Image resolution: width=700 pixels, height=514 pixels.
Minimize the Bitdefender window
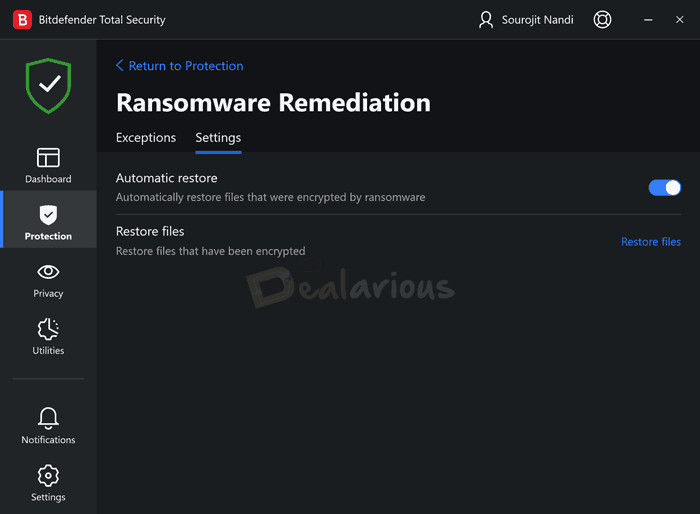(648, 20)
